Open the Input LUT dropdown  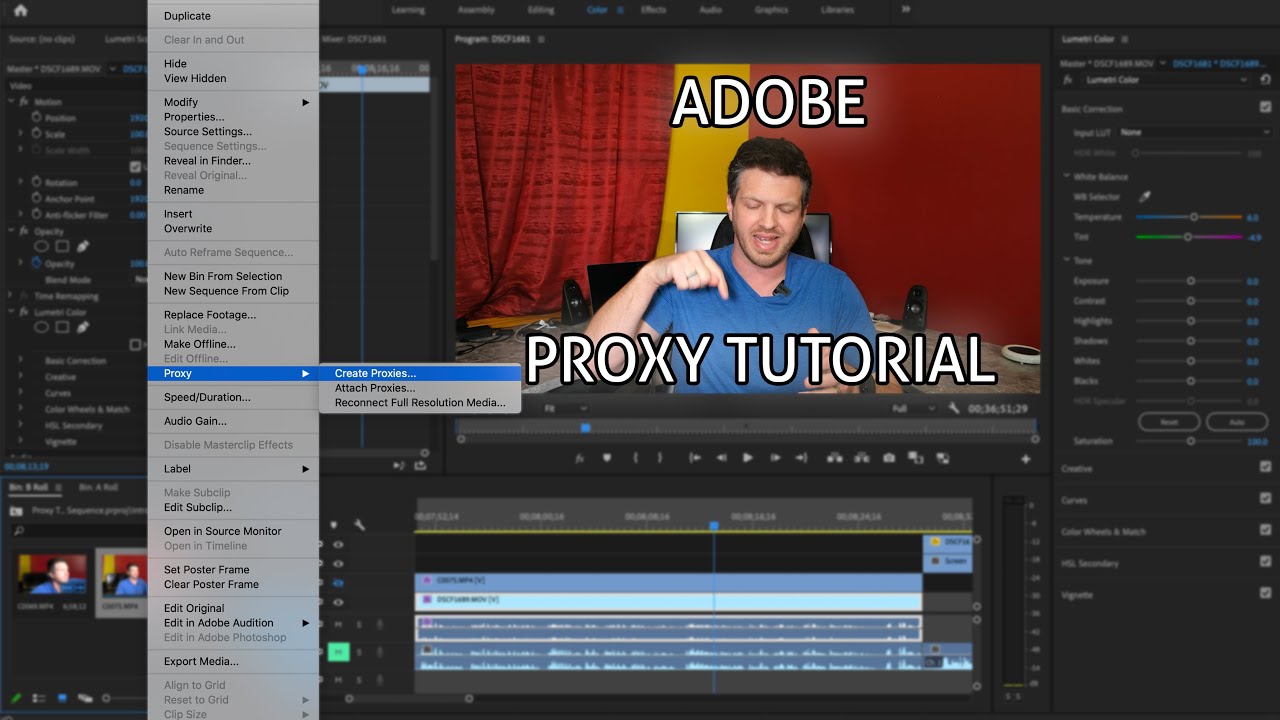click(x=1194, y=132)
